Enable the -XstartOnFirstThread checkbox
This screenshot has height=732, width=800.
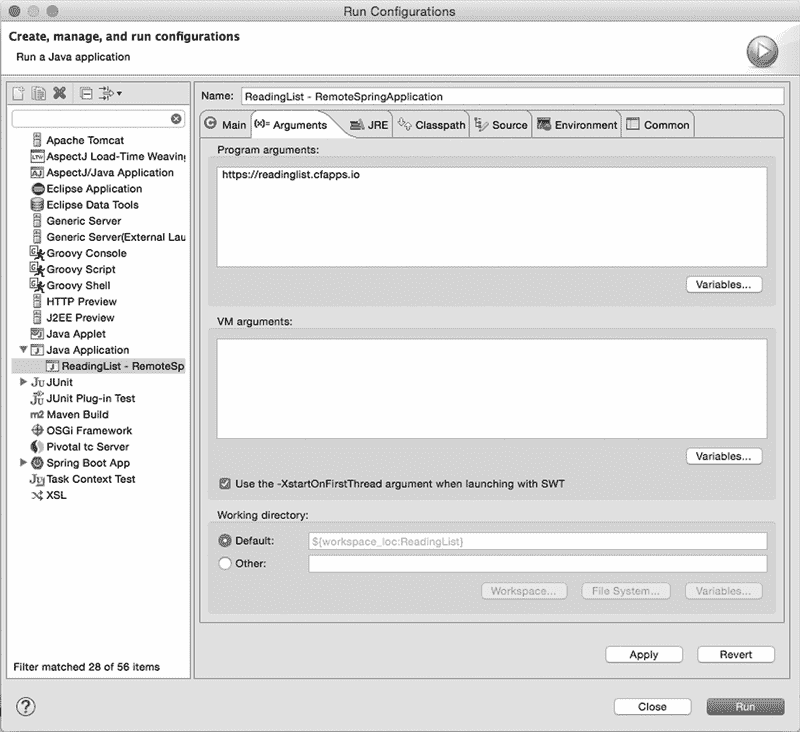(225, 484)
